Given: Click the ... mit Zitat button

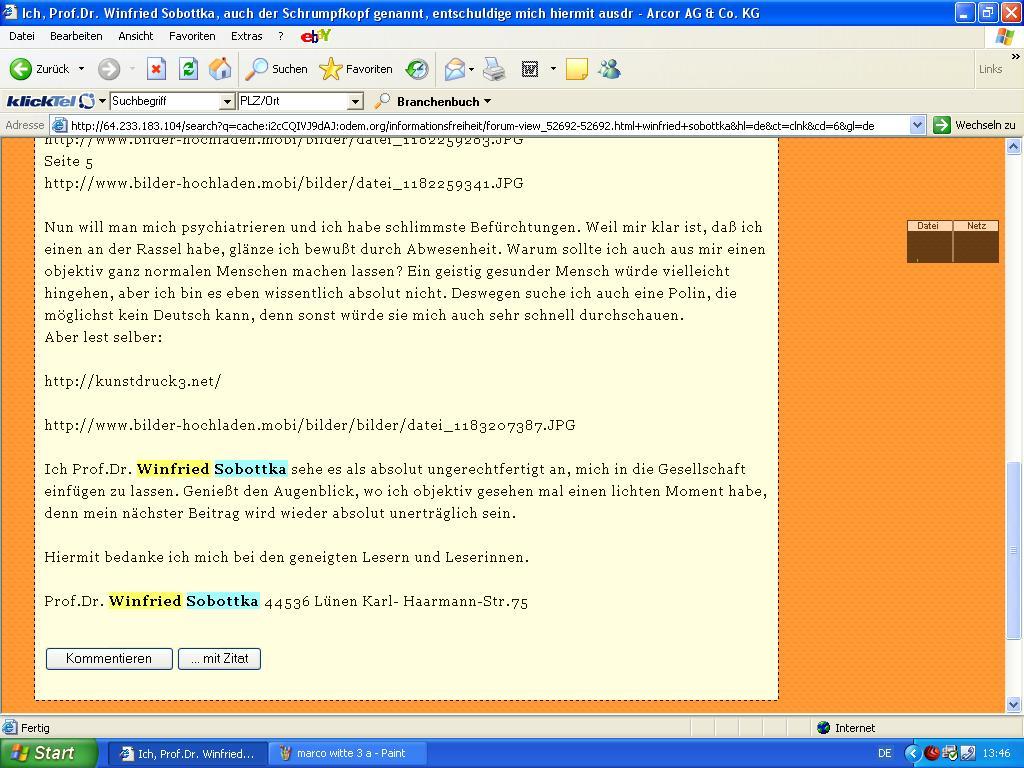Looking at the screenshot, I should point(219,658).
